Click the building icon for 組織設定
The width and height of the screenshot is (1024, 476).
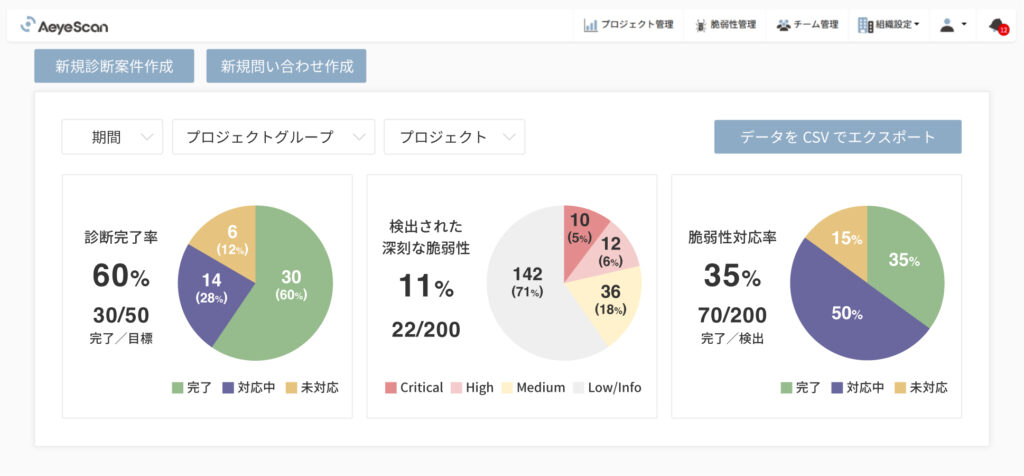click(865, 25)
